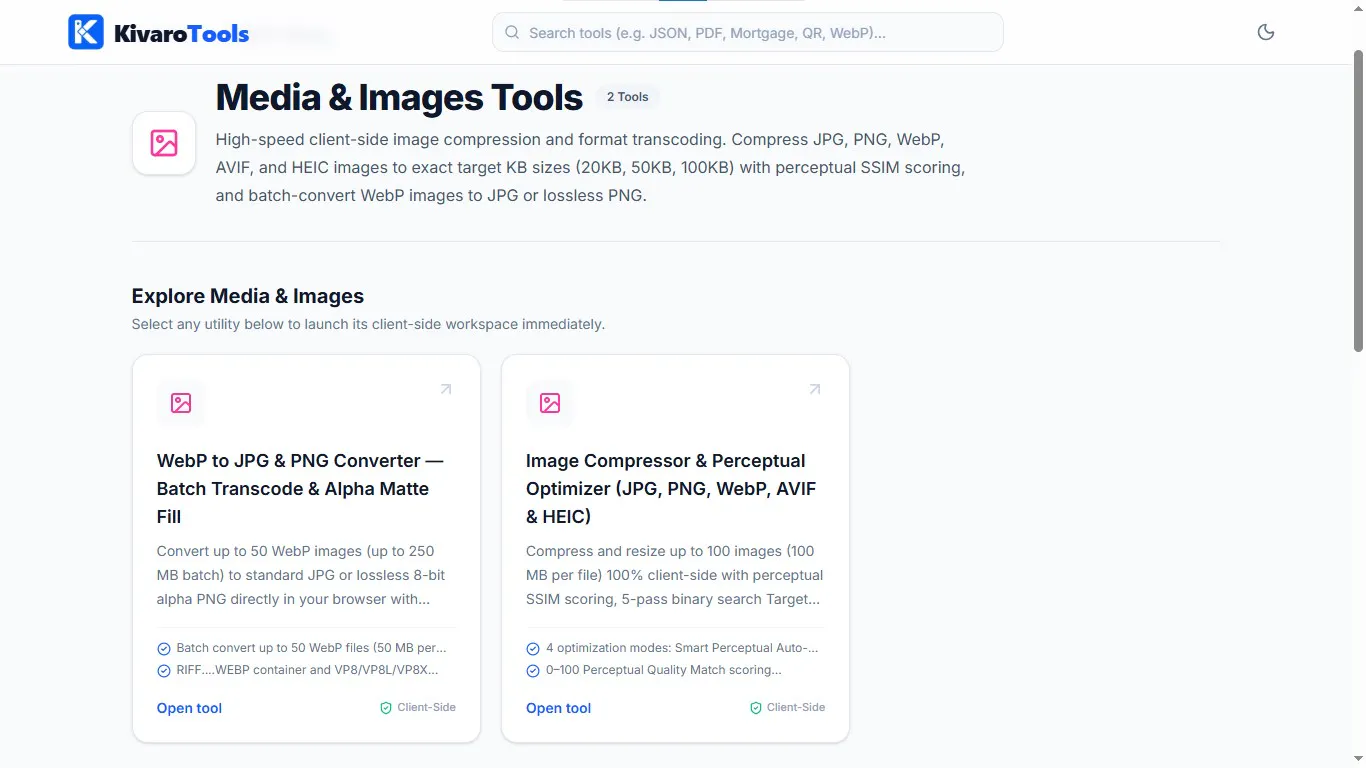1366x768 pixels.
Task: Open tool link for Image Compressor
Action: pyautogui.click(x=558, y=708)
